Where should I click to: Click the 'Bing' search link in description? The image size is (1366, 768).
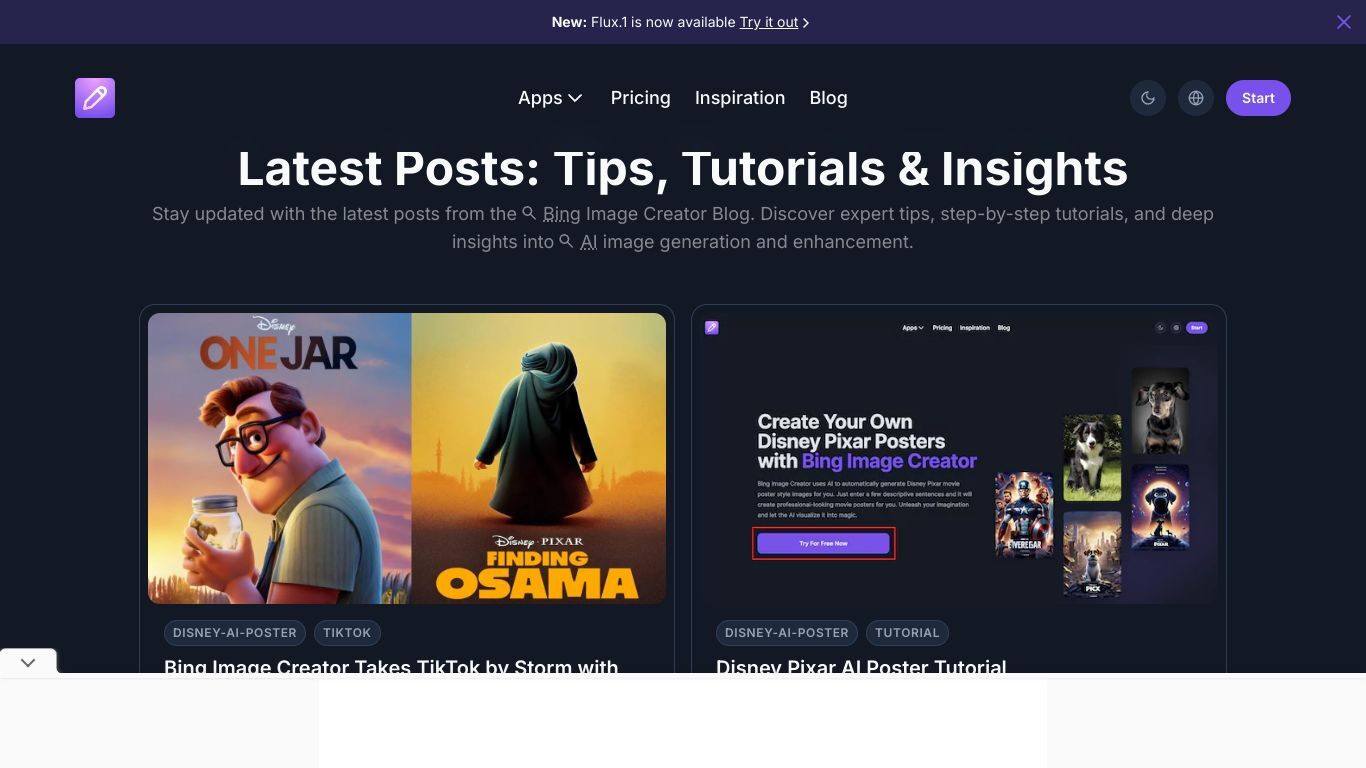(x=551, y=214)
